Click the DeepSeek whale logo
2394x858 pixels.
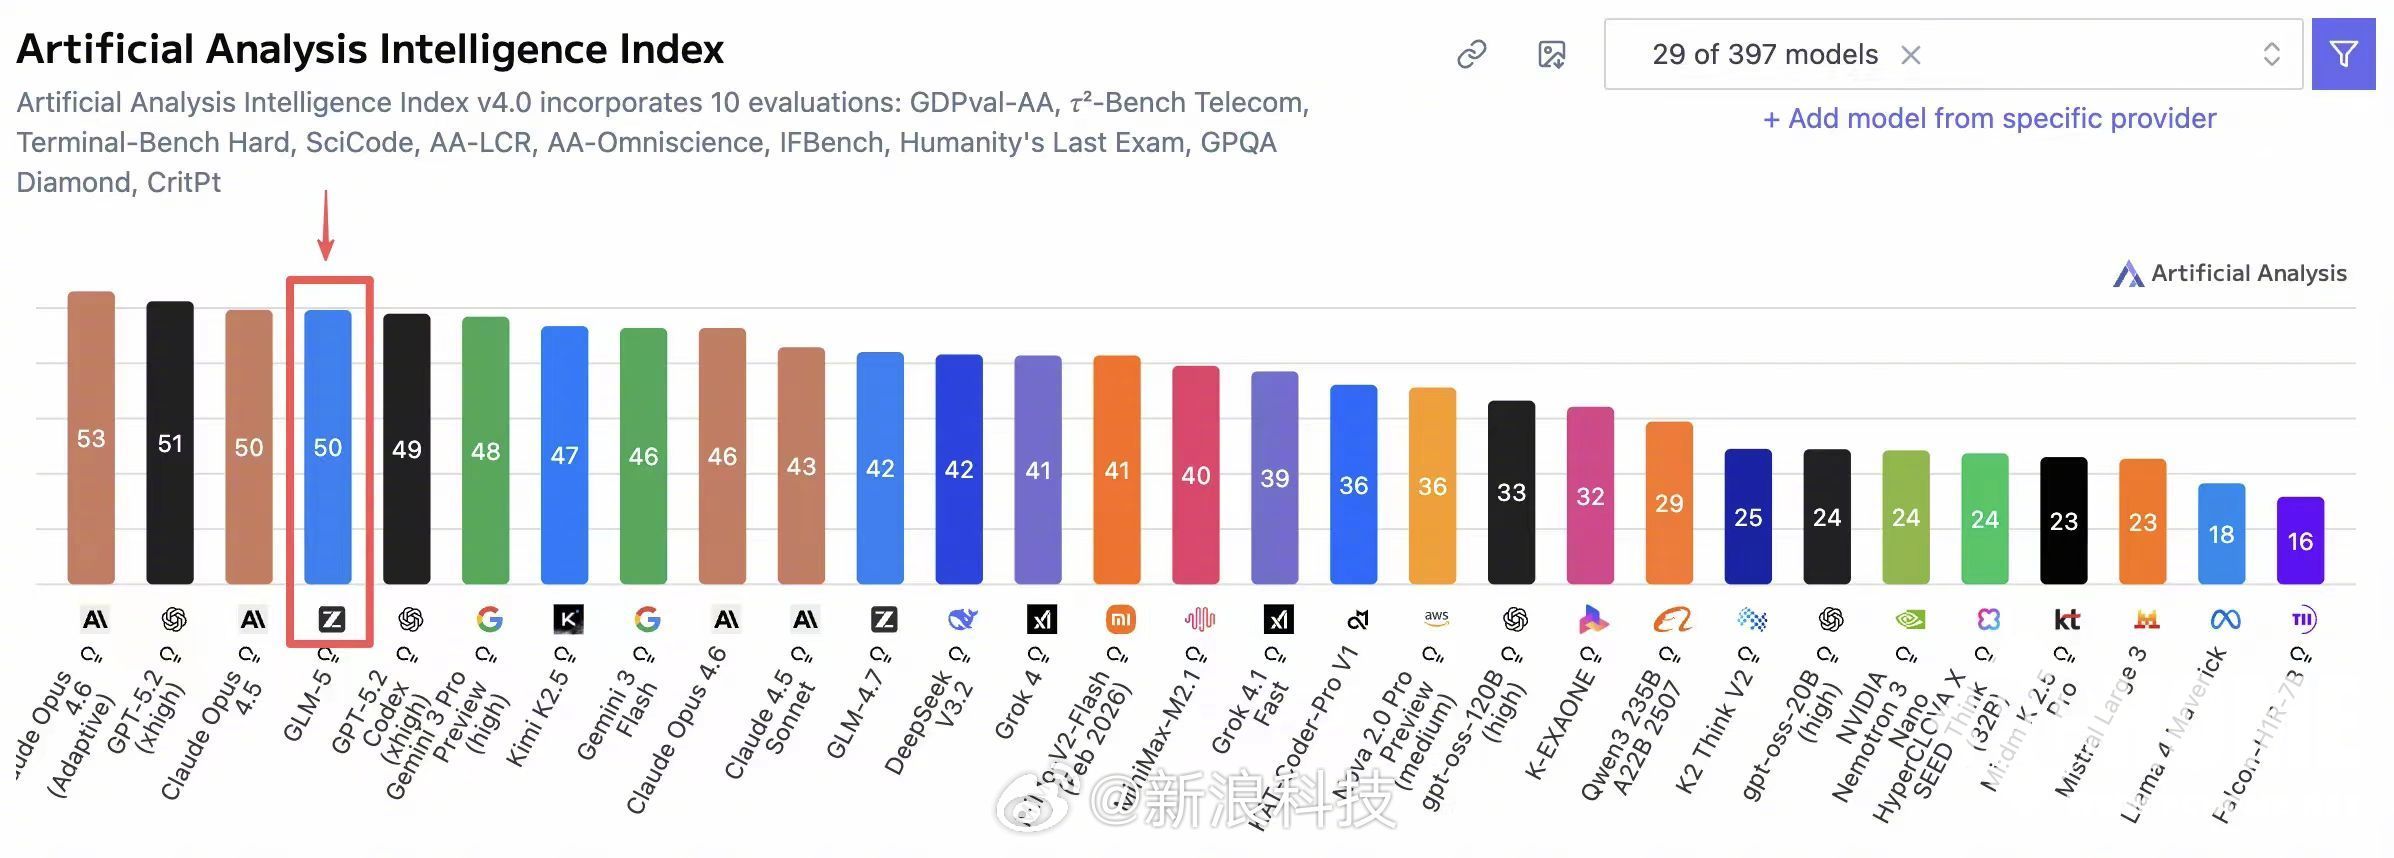pos(962,620)
